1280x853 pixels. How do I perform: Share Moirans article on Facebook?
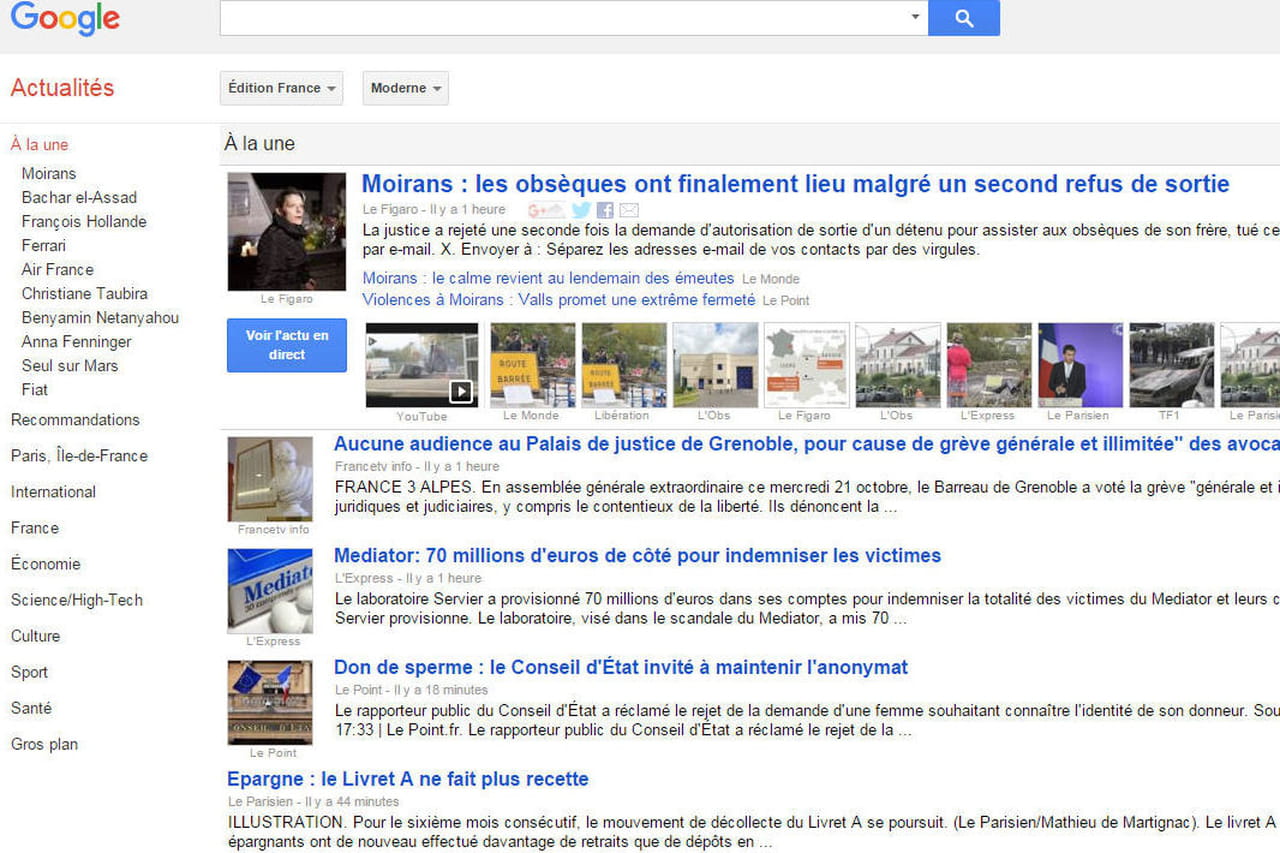click(605, 210)
